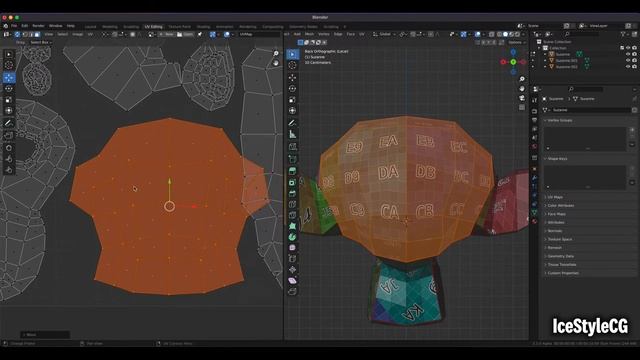Select the Spin tool
The width and height of the screenshot is (640, 360).
[x=292, y=237]
